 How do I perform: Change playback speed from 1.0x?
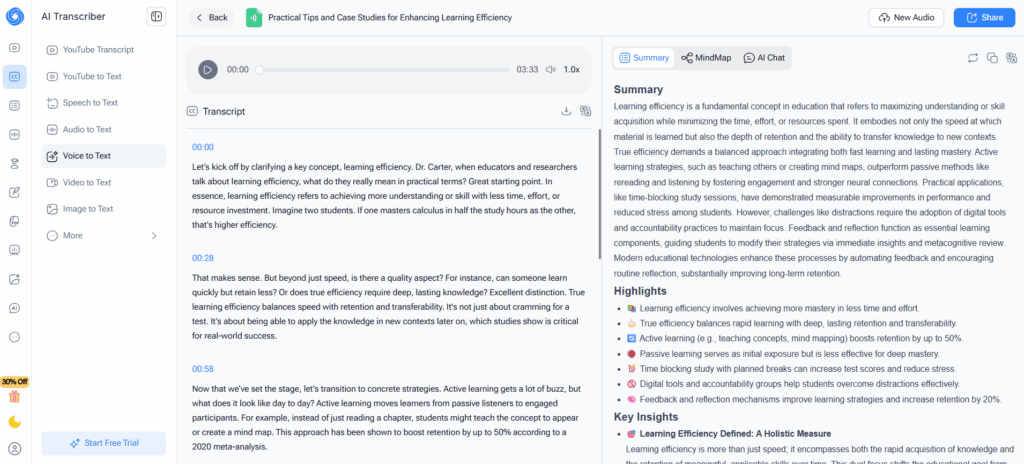pos(571,69)
